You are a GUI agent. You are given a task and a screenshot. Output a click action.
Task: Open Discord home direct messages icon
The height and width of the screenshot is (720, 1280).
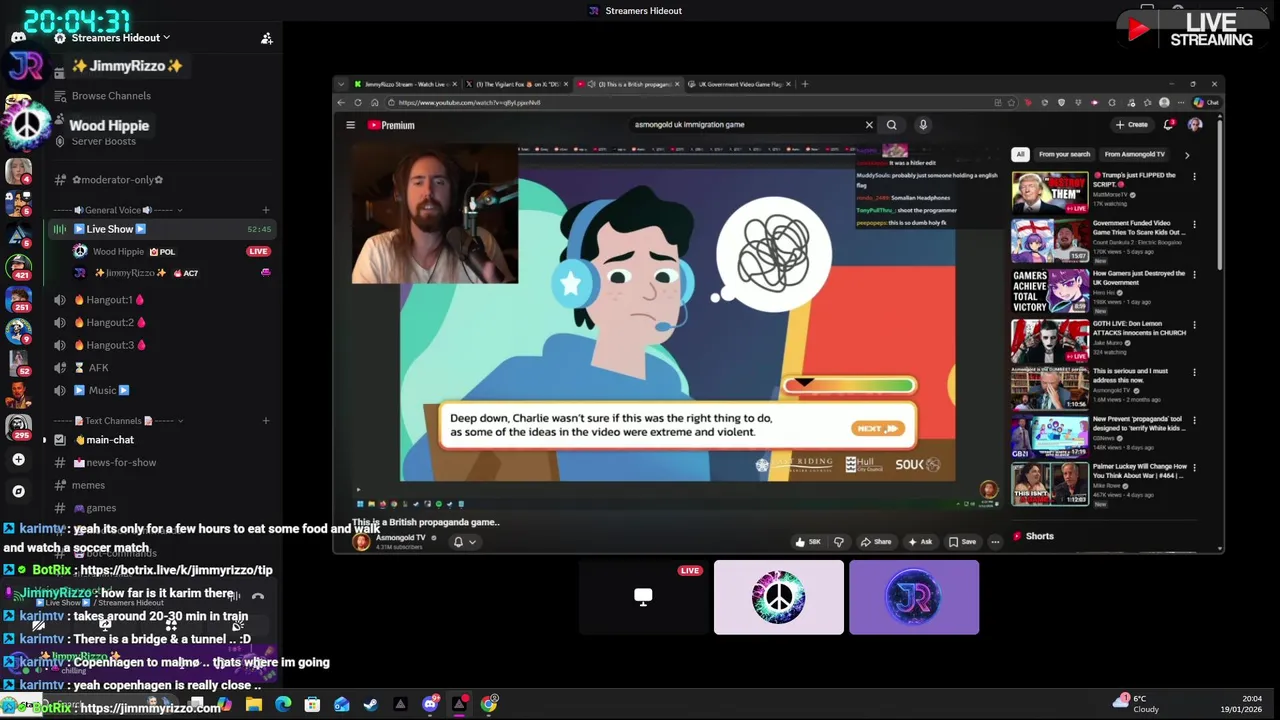pyautogui.click(x=18, y=38)
